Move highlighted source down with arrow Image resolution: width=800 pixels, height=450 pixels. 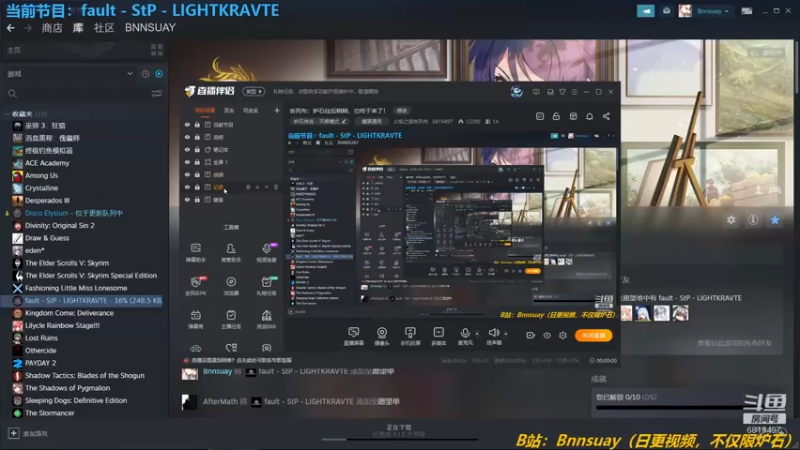(266, 187)
